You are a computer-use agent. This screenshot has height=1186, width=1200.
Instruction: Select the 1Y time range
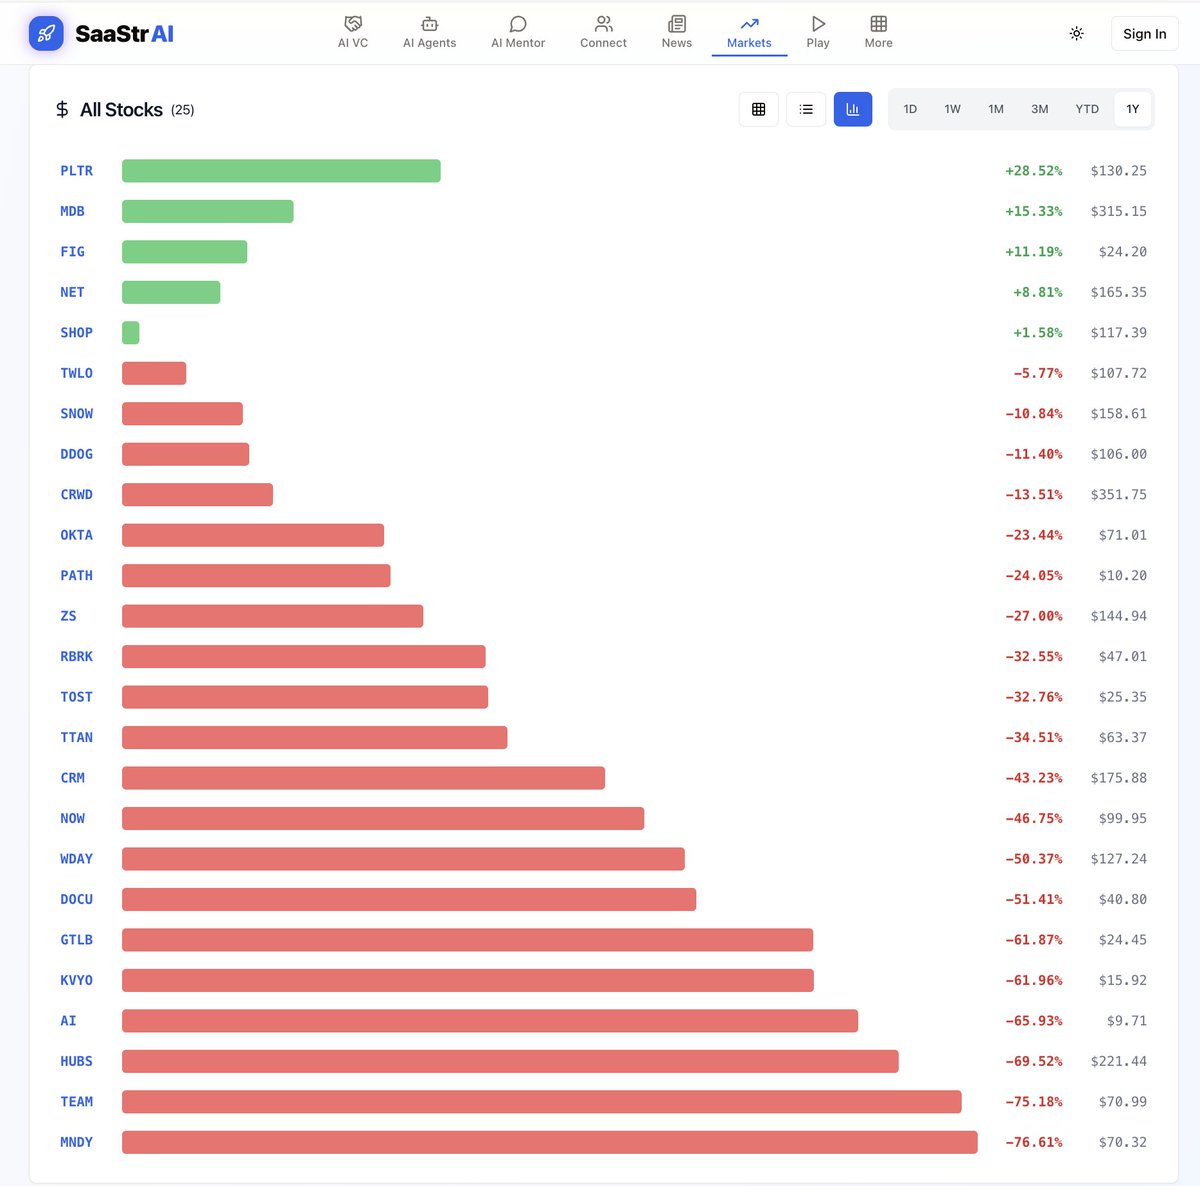point(1133,109)
